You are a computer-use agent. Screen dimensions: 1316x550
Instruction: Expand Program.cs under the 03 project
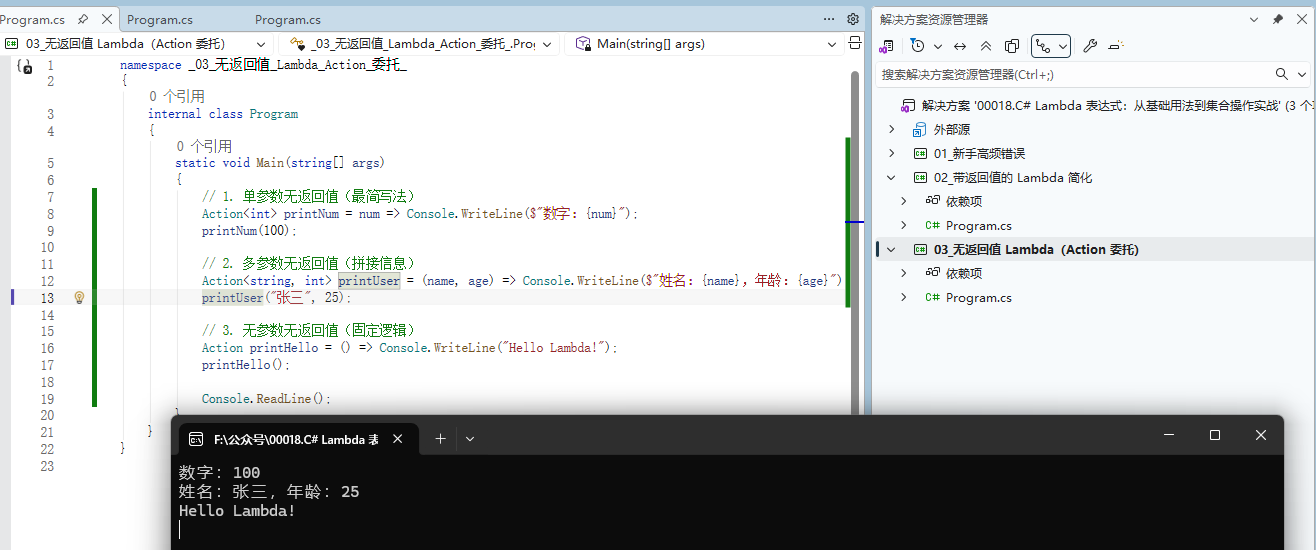(904, 297)
